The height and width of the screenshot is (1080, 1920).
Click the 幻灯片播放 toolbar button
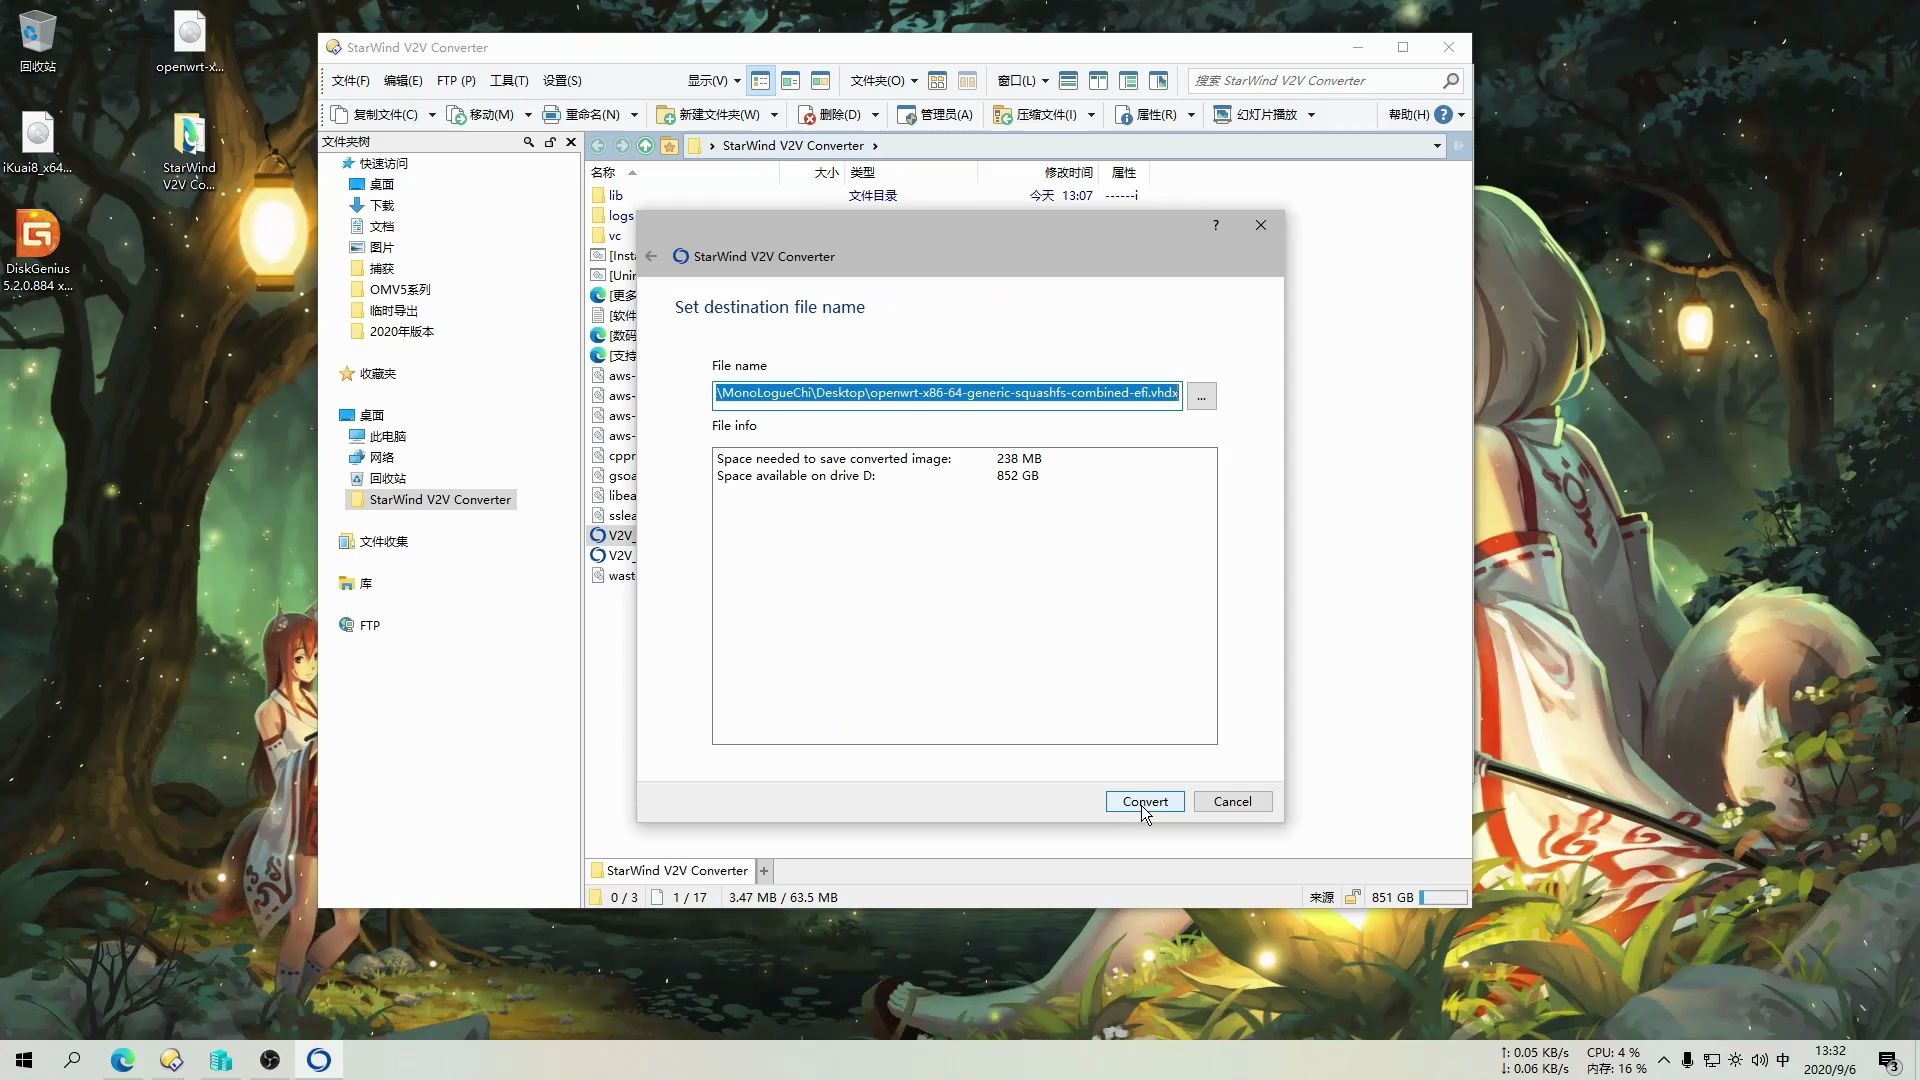[x=1256, y=115]
